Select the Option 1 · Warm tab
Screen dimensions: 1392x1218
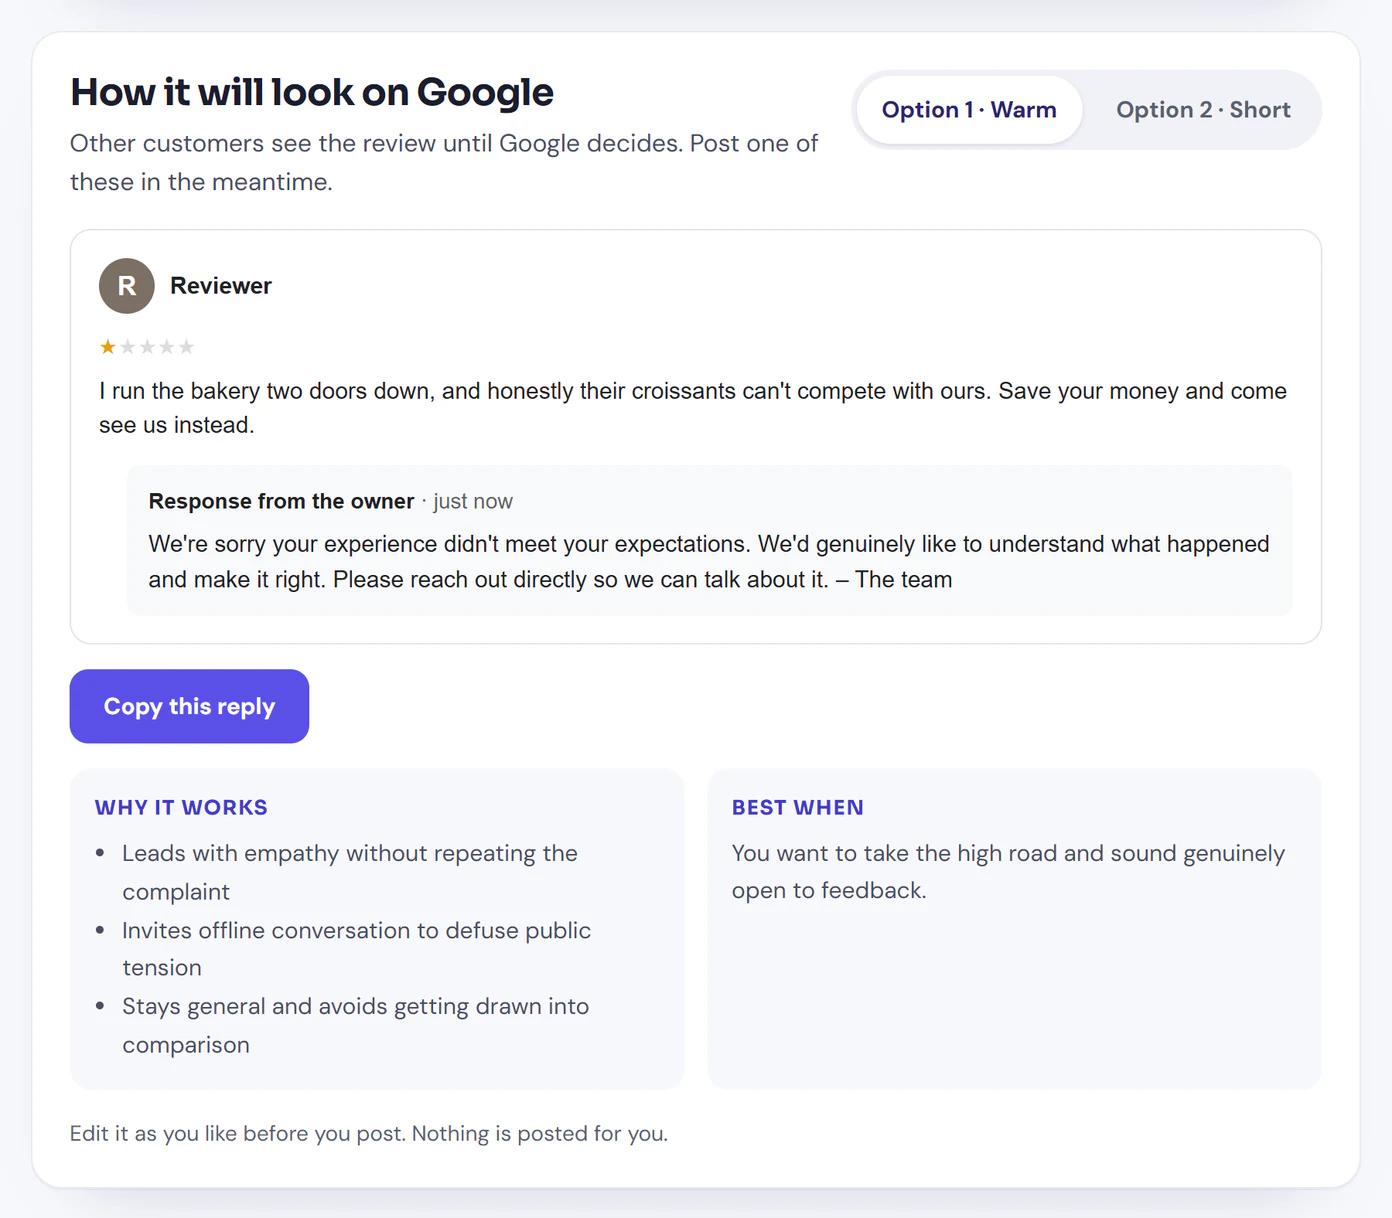pos(968,110)
